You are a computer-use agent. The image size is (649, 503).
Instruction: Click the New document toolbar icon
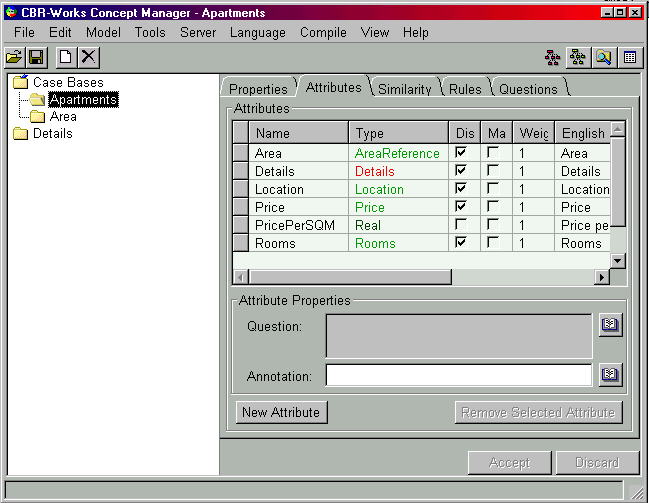66,57
